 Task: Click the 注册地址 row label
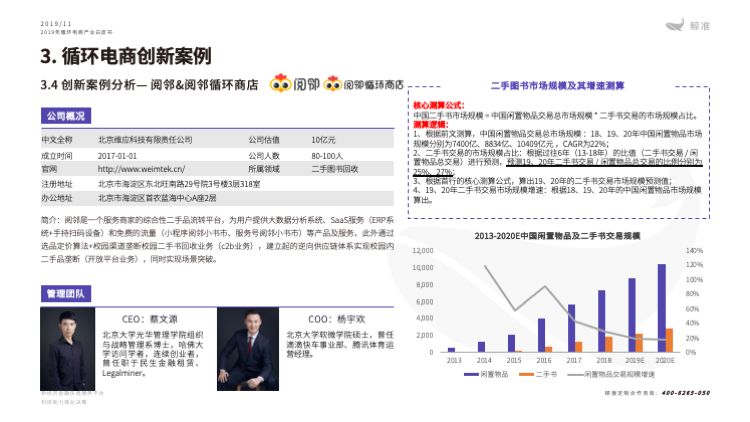click(56, 184)
